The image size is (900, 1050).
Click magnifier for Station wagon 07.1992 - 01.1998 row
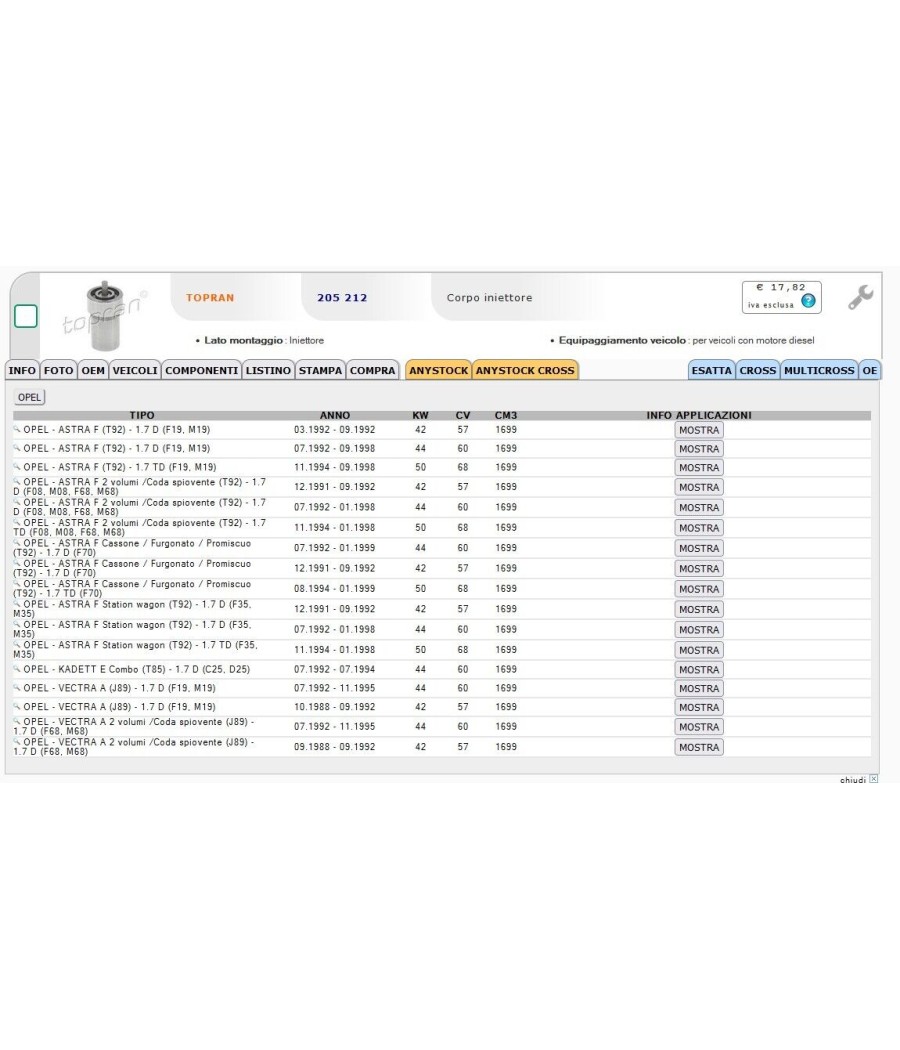[x=17, y=624]
